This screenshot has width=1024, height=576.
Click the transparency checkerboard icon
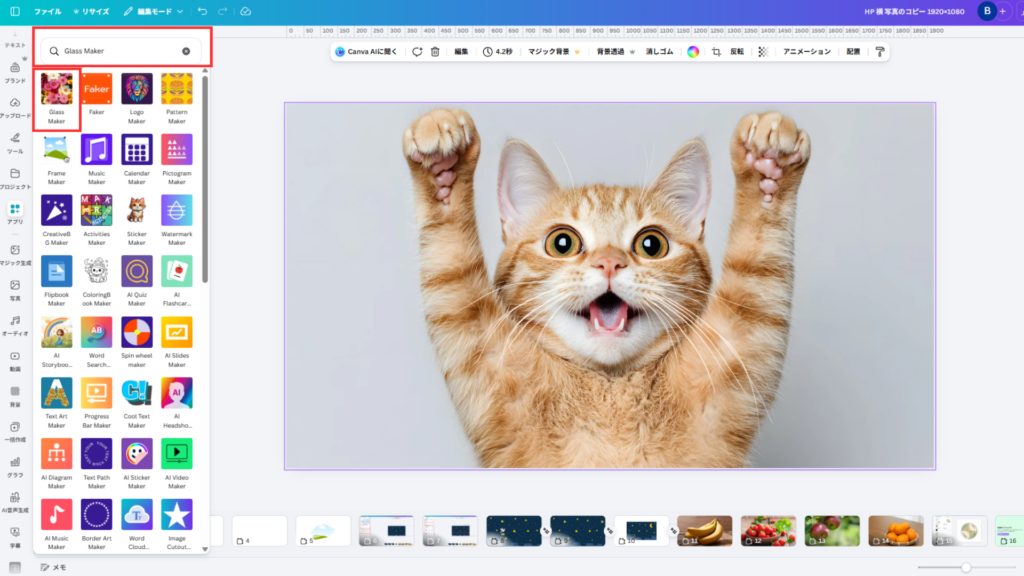coord(763,51)
